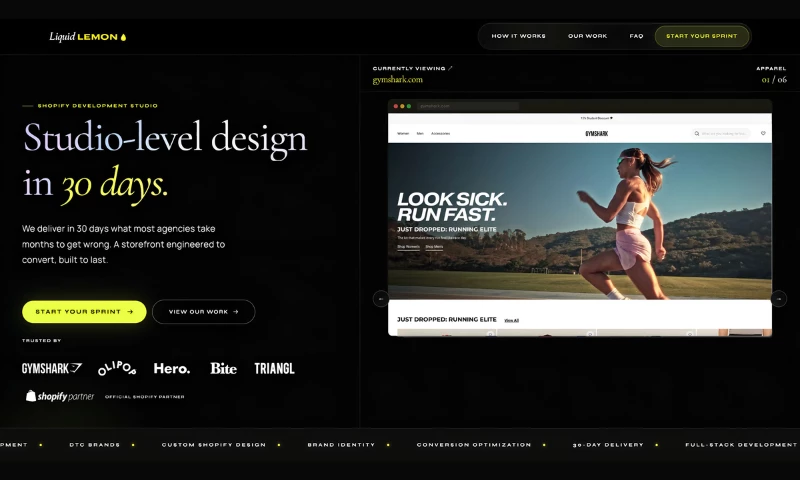800x480 pixels.
Task: Click the 01 / 06 slide counter
Action: point(774,80)
